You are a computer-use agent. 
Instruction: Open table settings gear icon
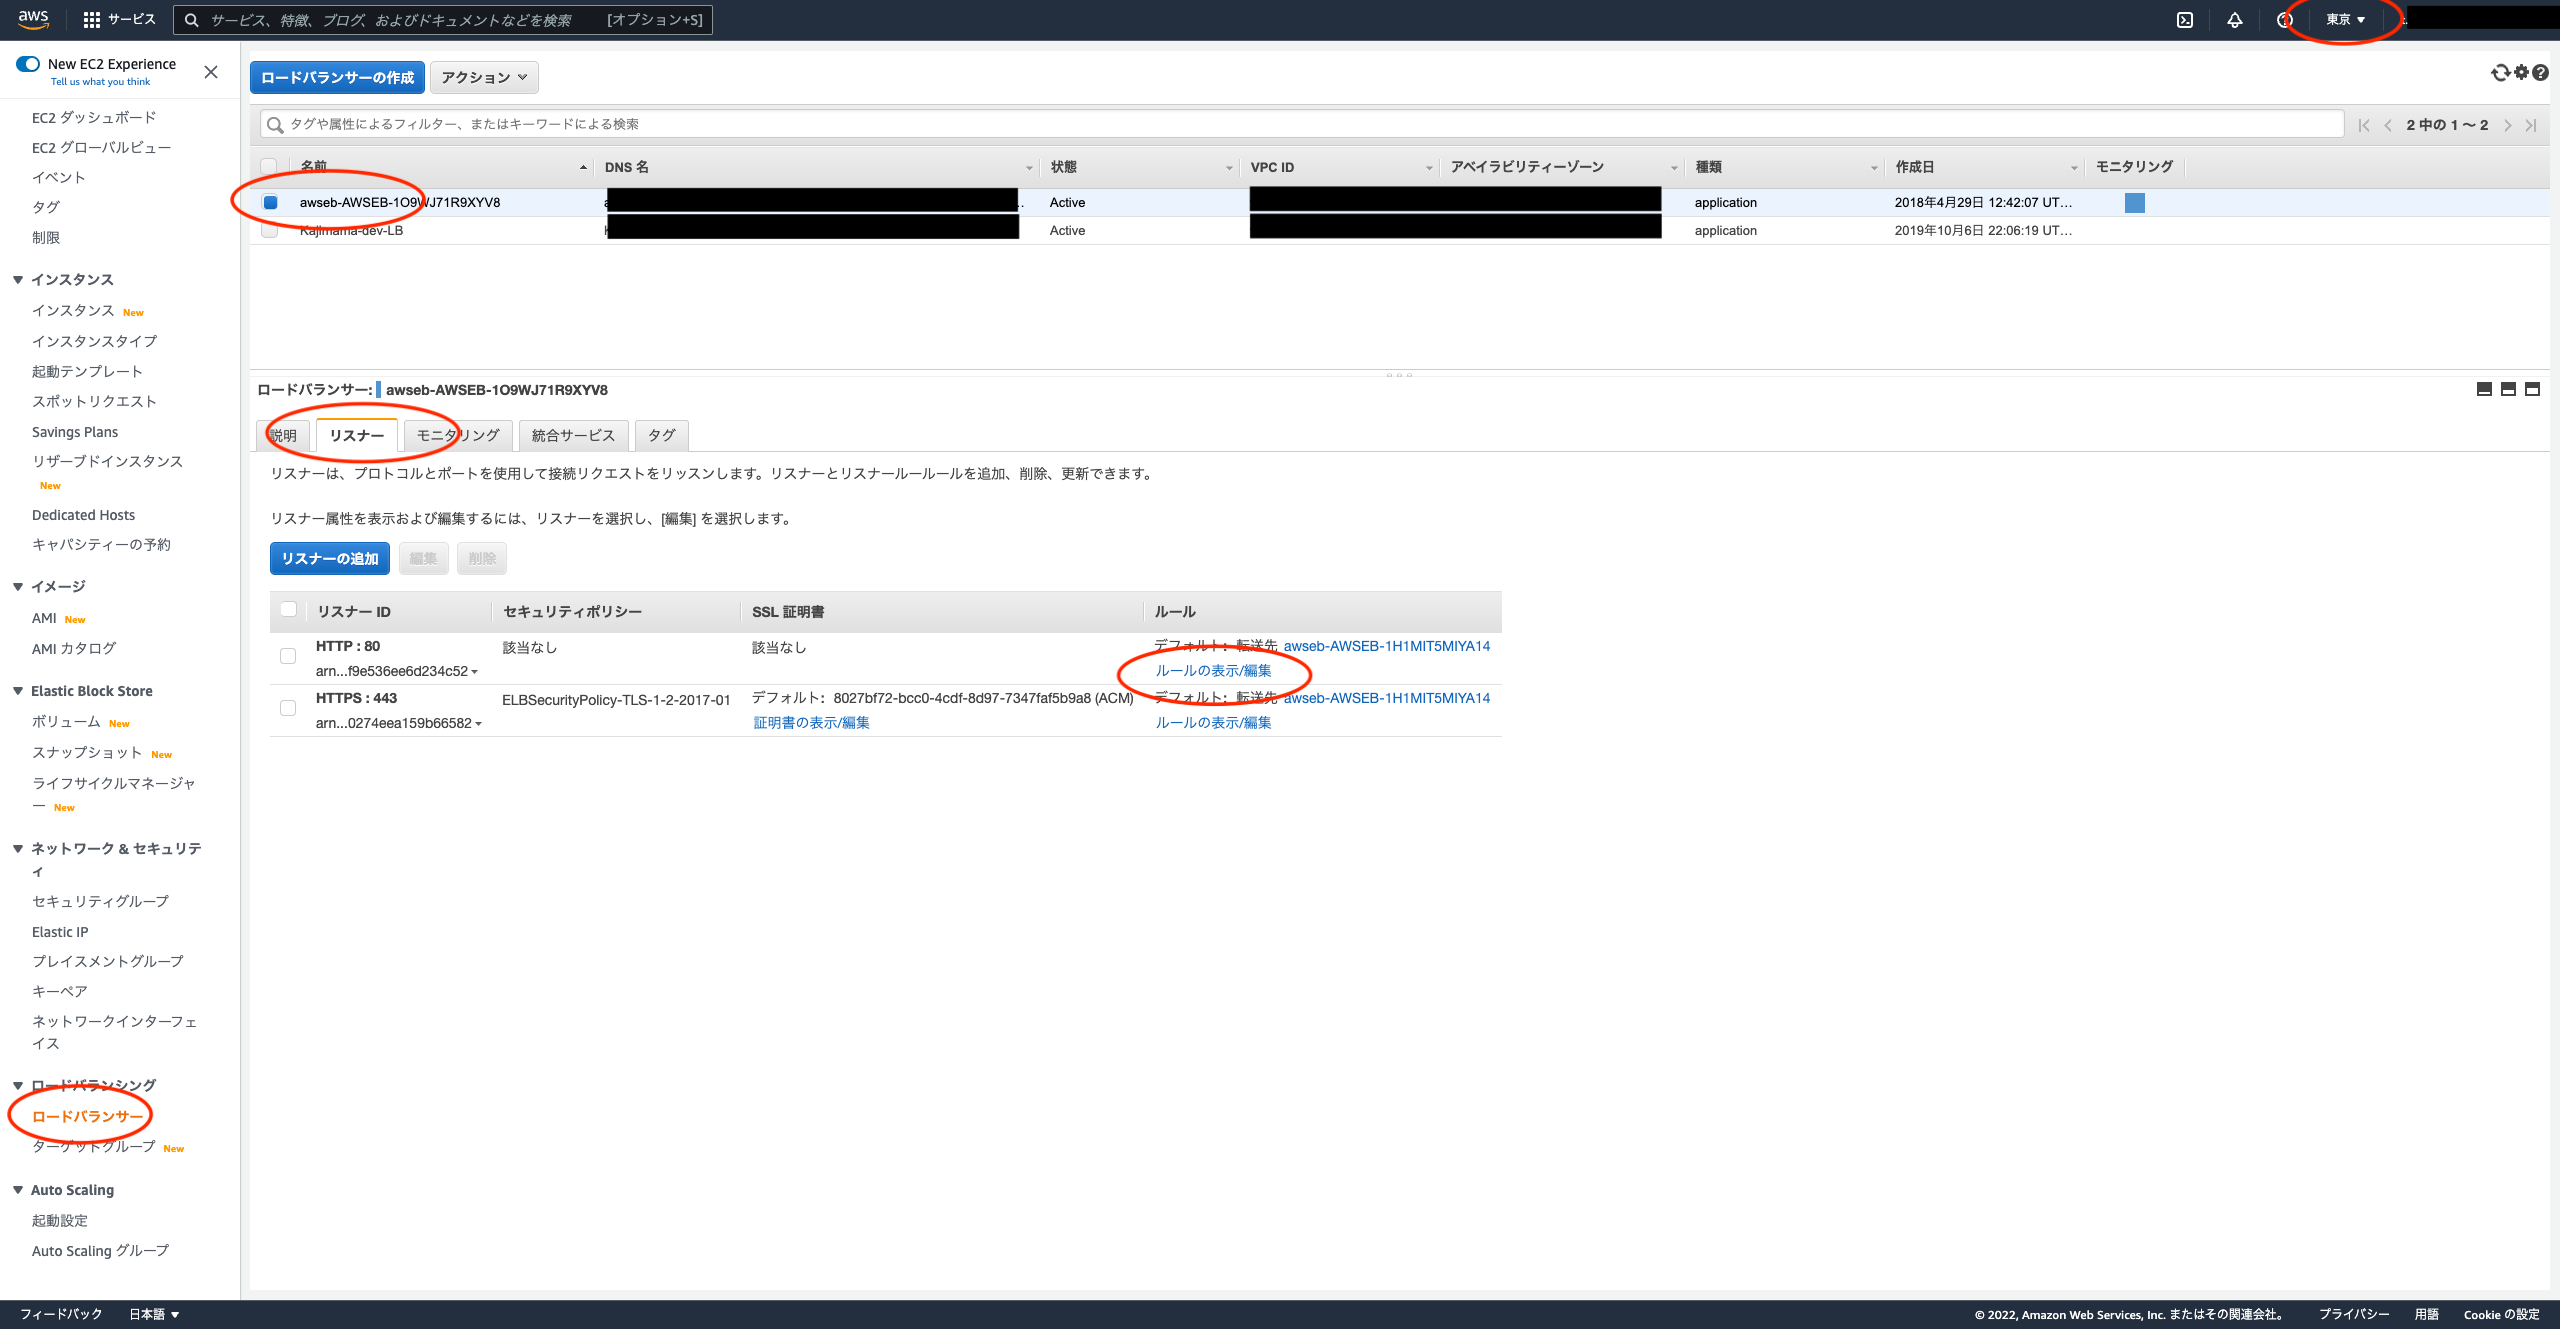(2522, 72)
